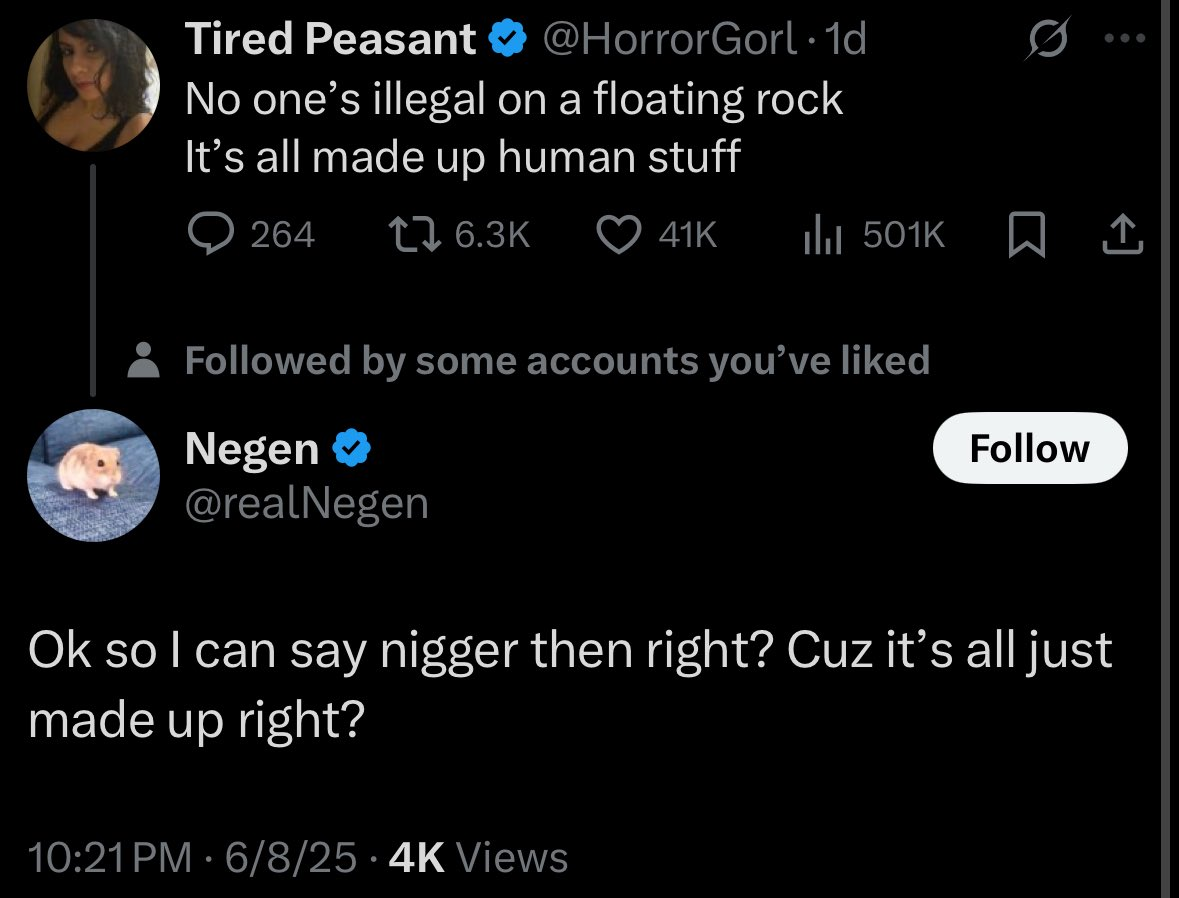Follow the Negen account
Viewport: 1179px width, 898px height.
(1029, 448)
